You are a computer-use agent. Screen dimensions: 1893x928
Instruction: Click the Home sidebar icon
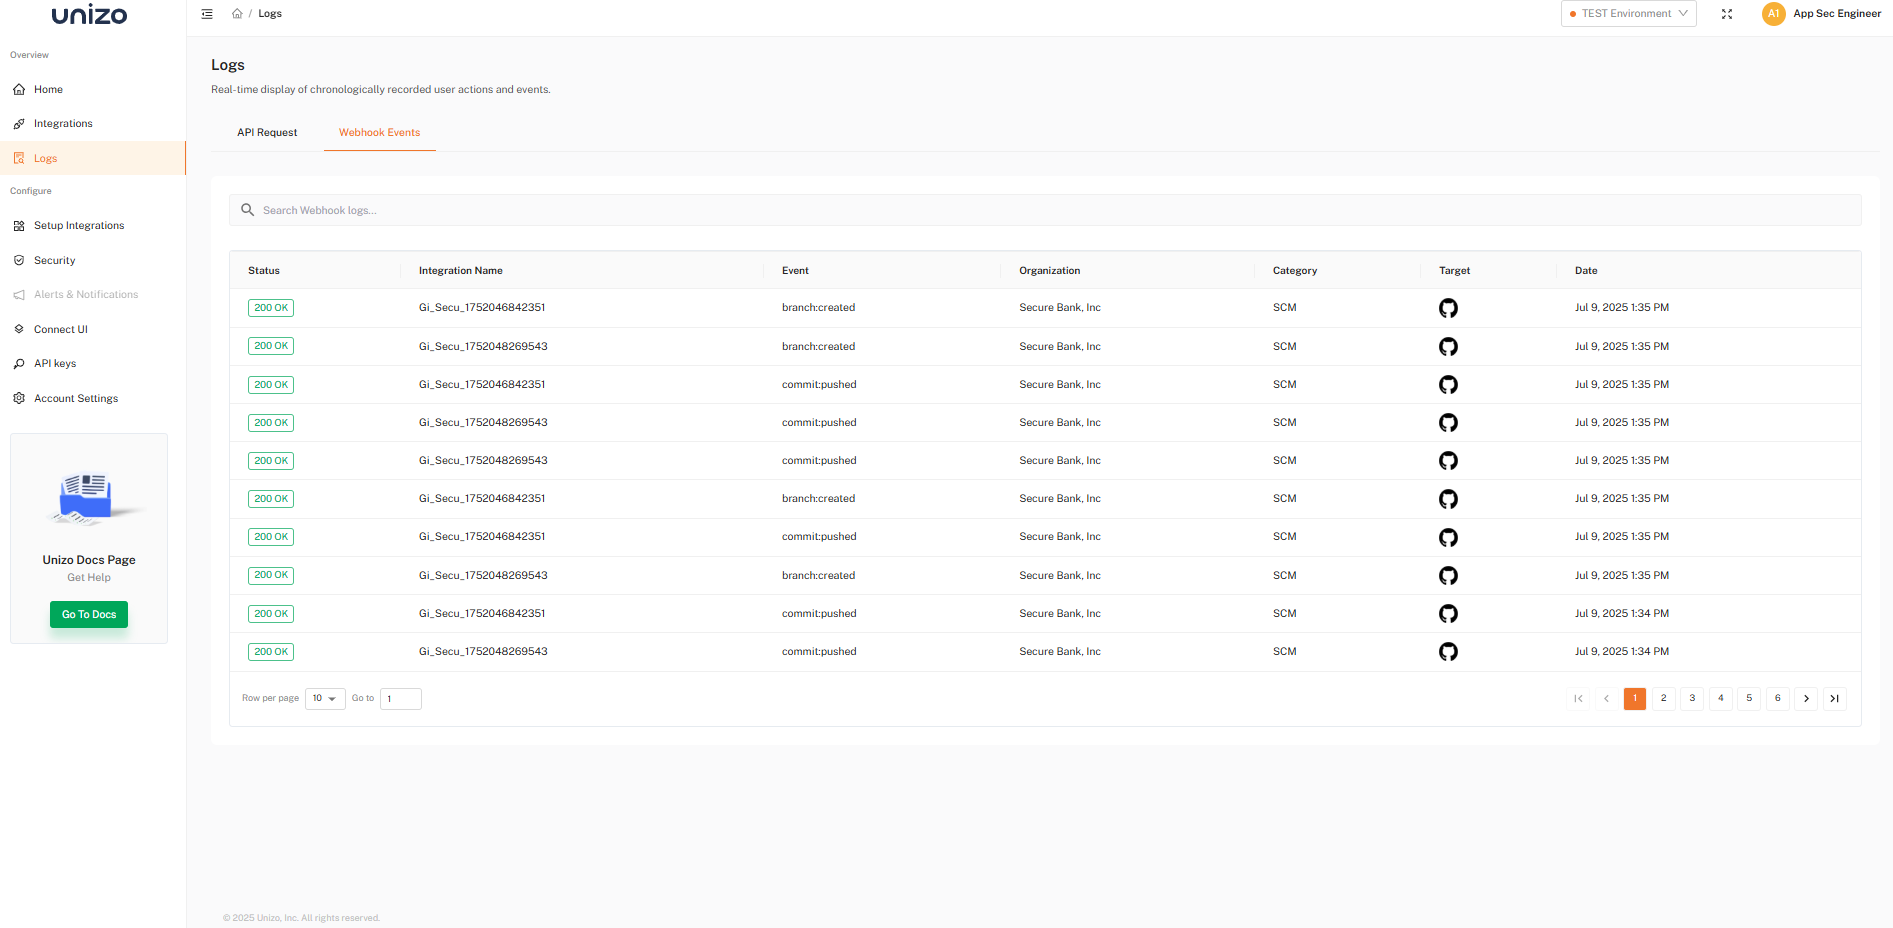[19, 90]
